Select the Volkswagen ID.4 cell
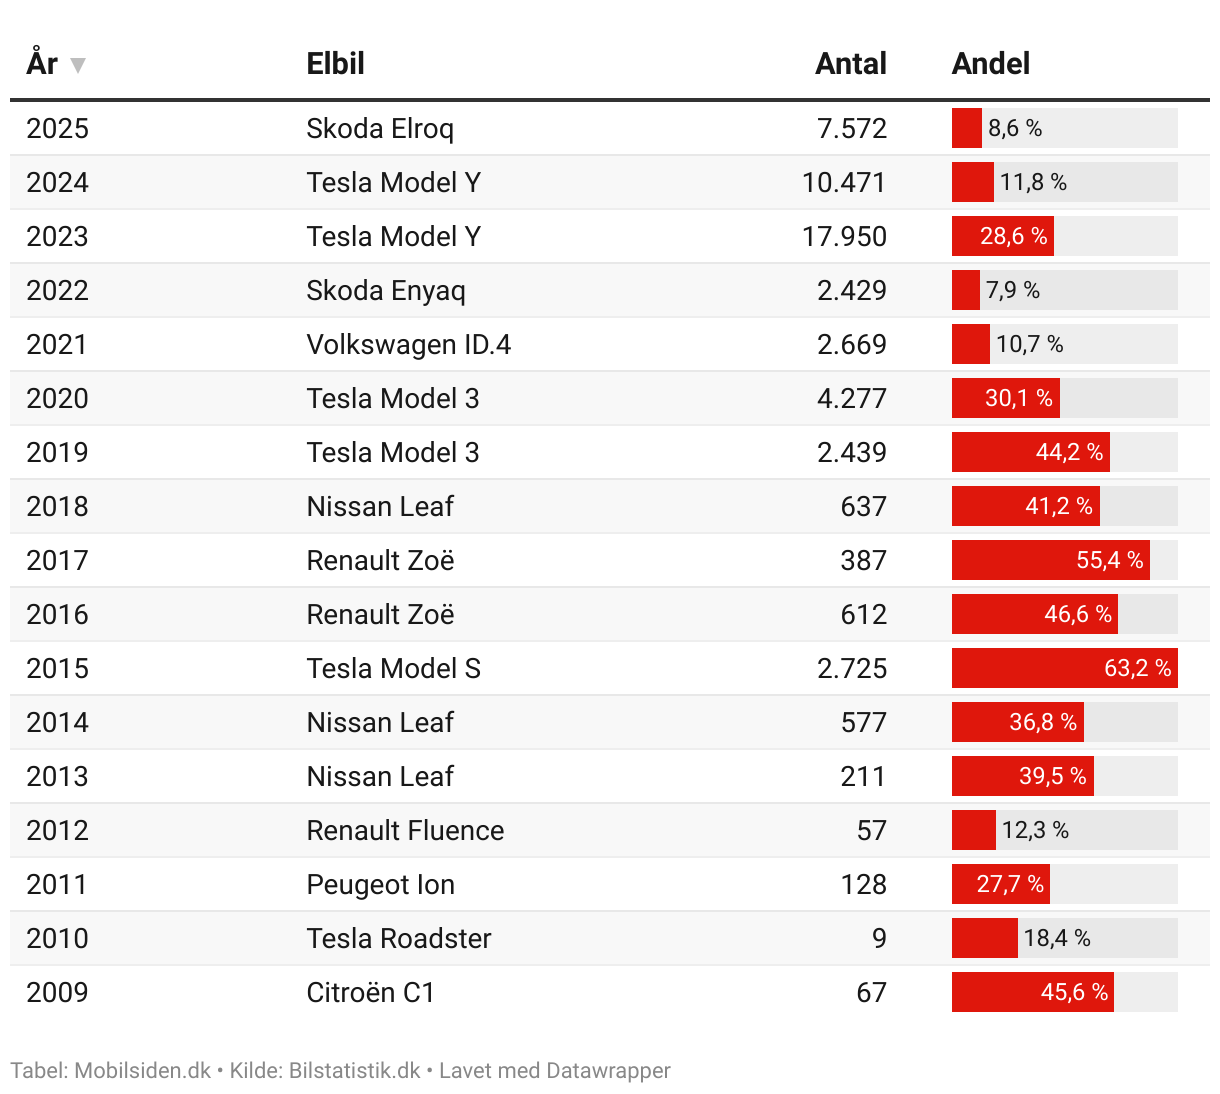1220x1094 pixels. tap(408, 345)
